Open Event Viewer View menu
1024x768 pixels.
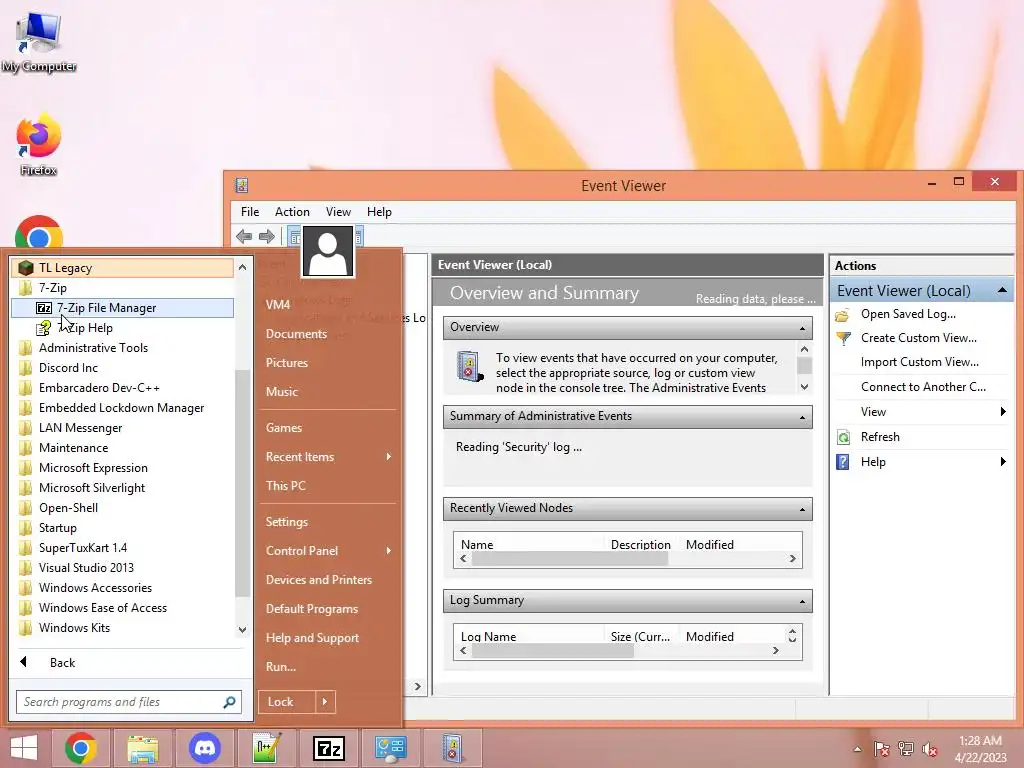tap(338, 212)
